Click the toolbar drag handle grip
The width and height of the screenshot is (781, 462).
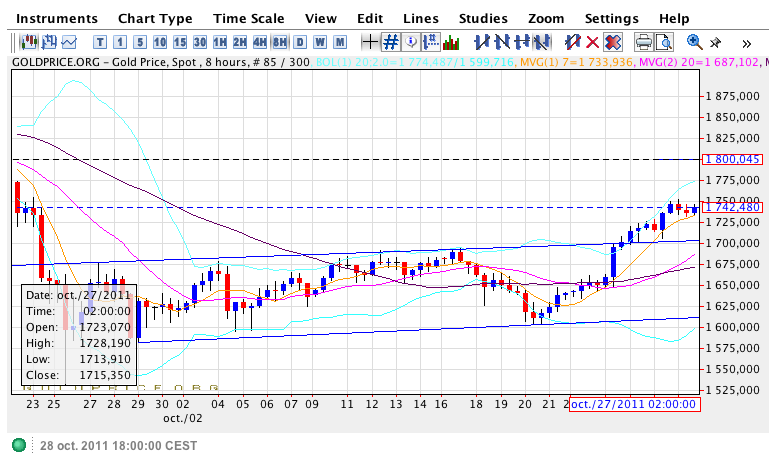tap(14, 42)
